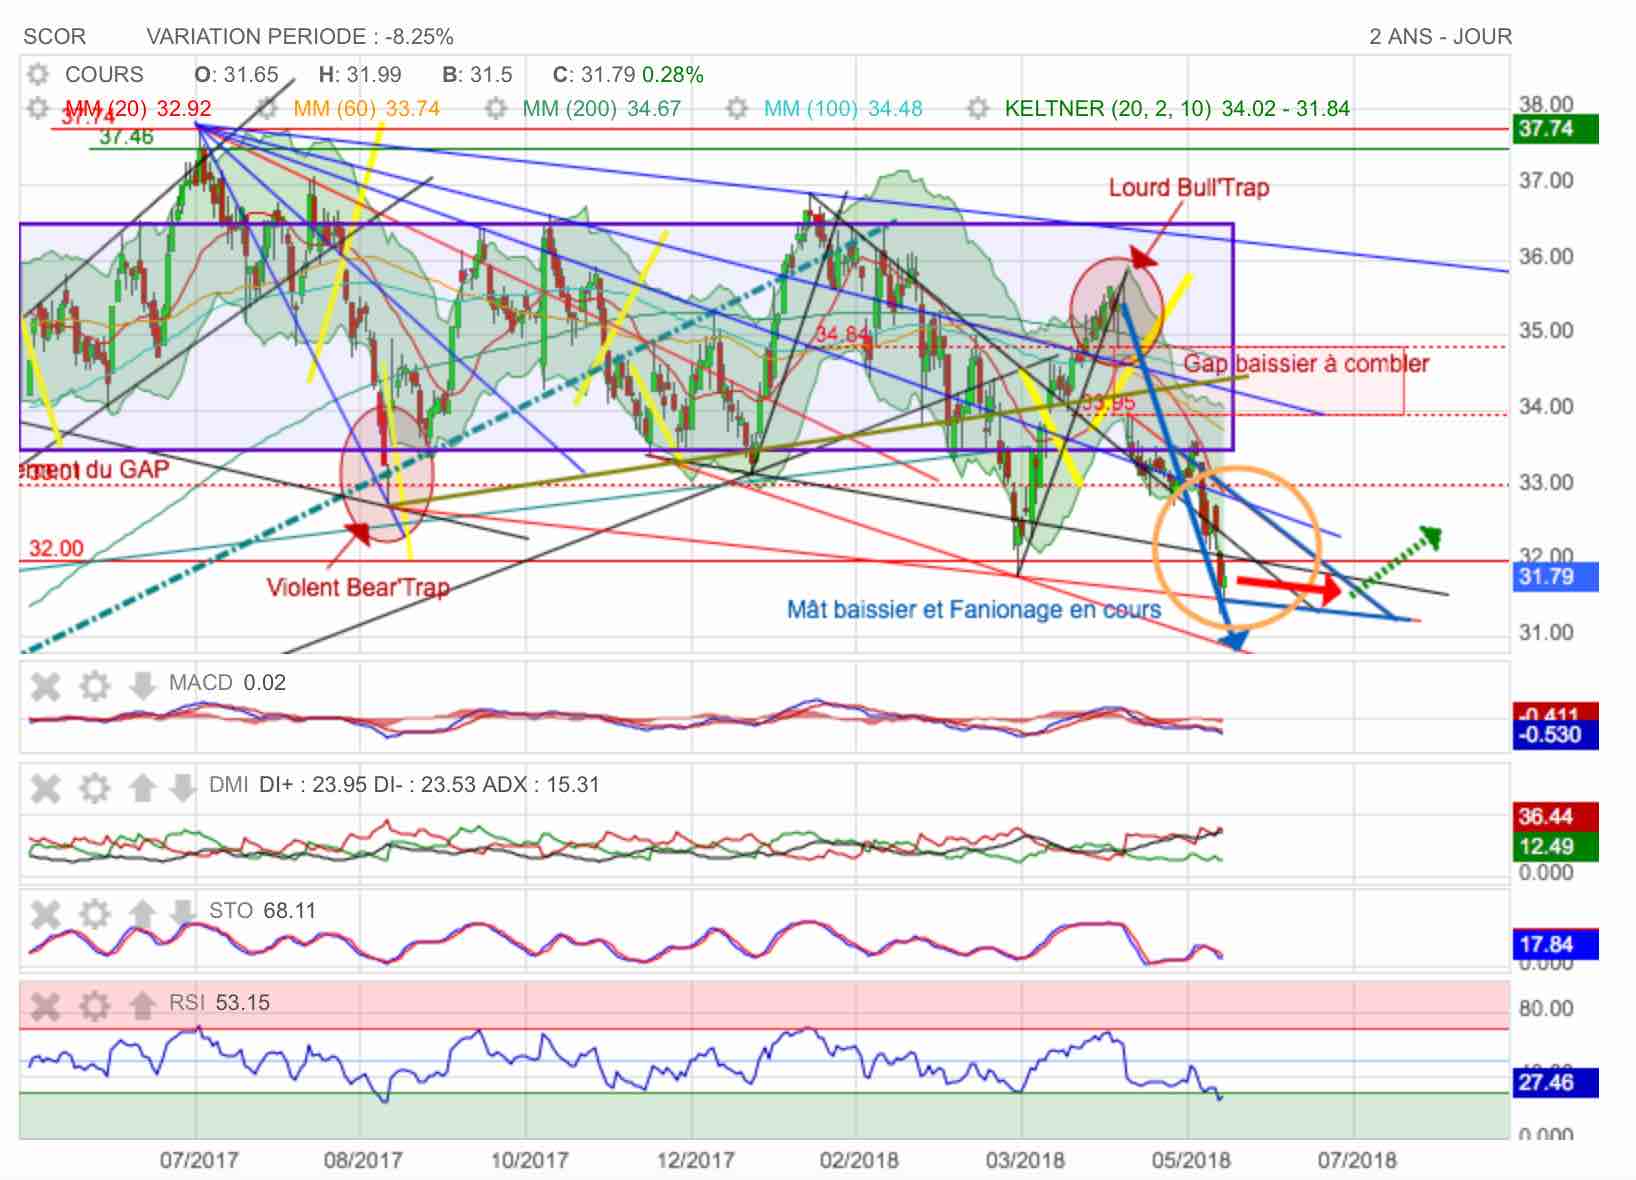
Task: Click the Violent Bear'Trap annotation
Action: pos(358,588)
